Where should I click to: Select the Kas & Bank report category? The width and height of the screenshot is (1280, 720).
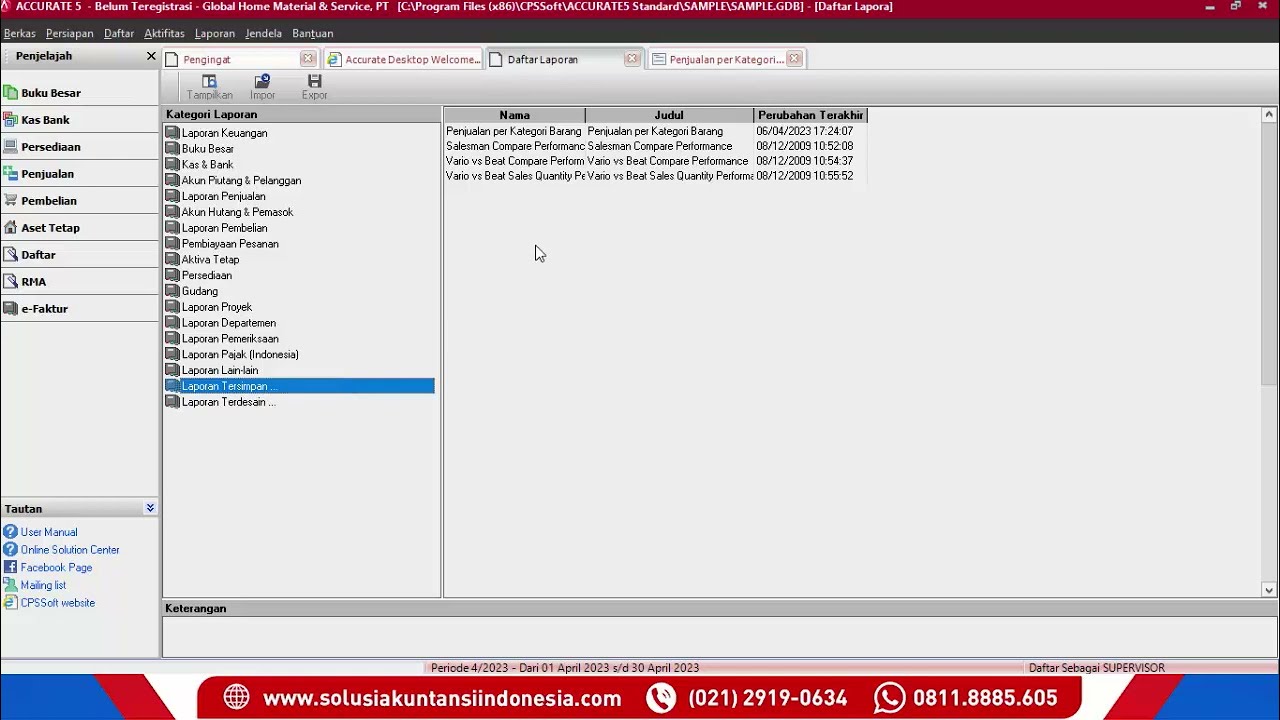[x=207, y=165]
